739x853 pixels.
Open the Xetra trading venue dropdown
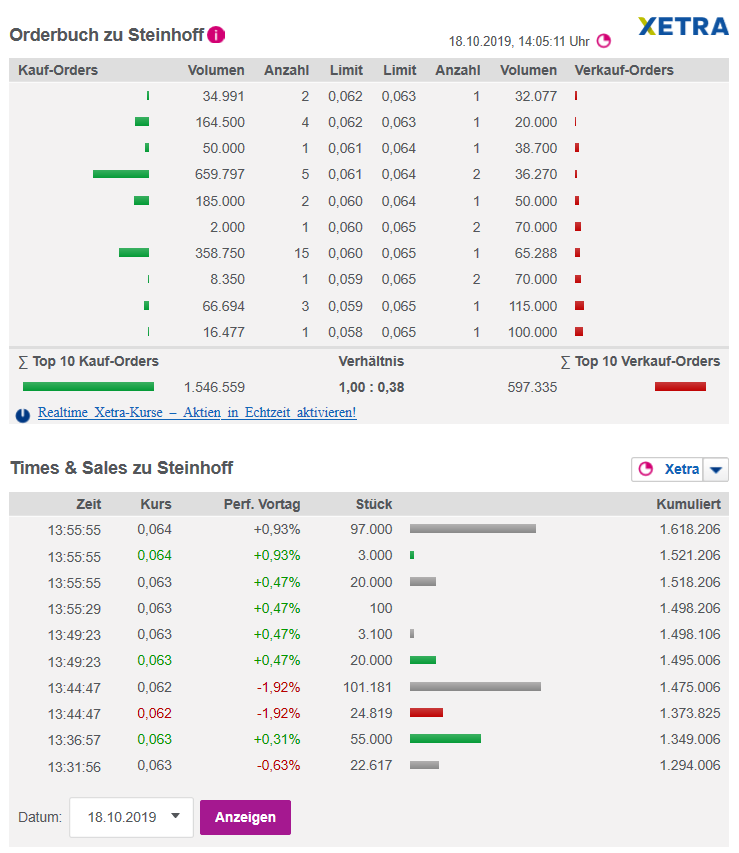(x=716, y=468)
